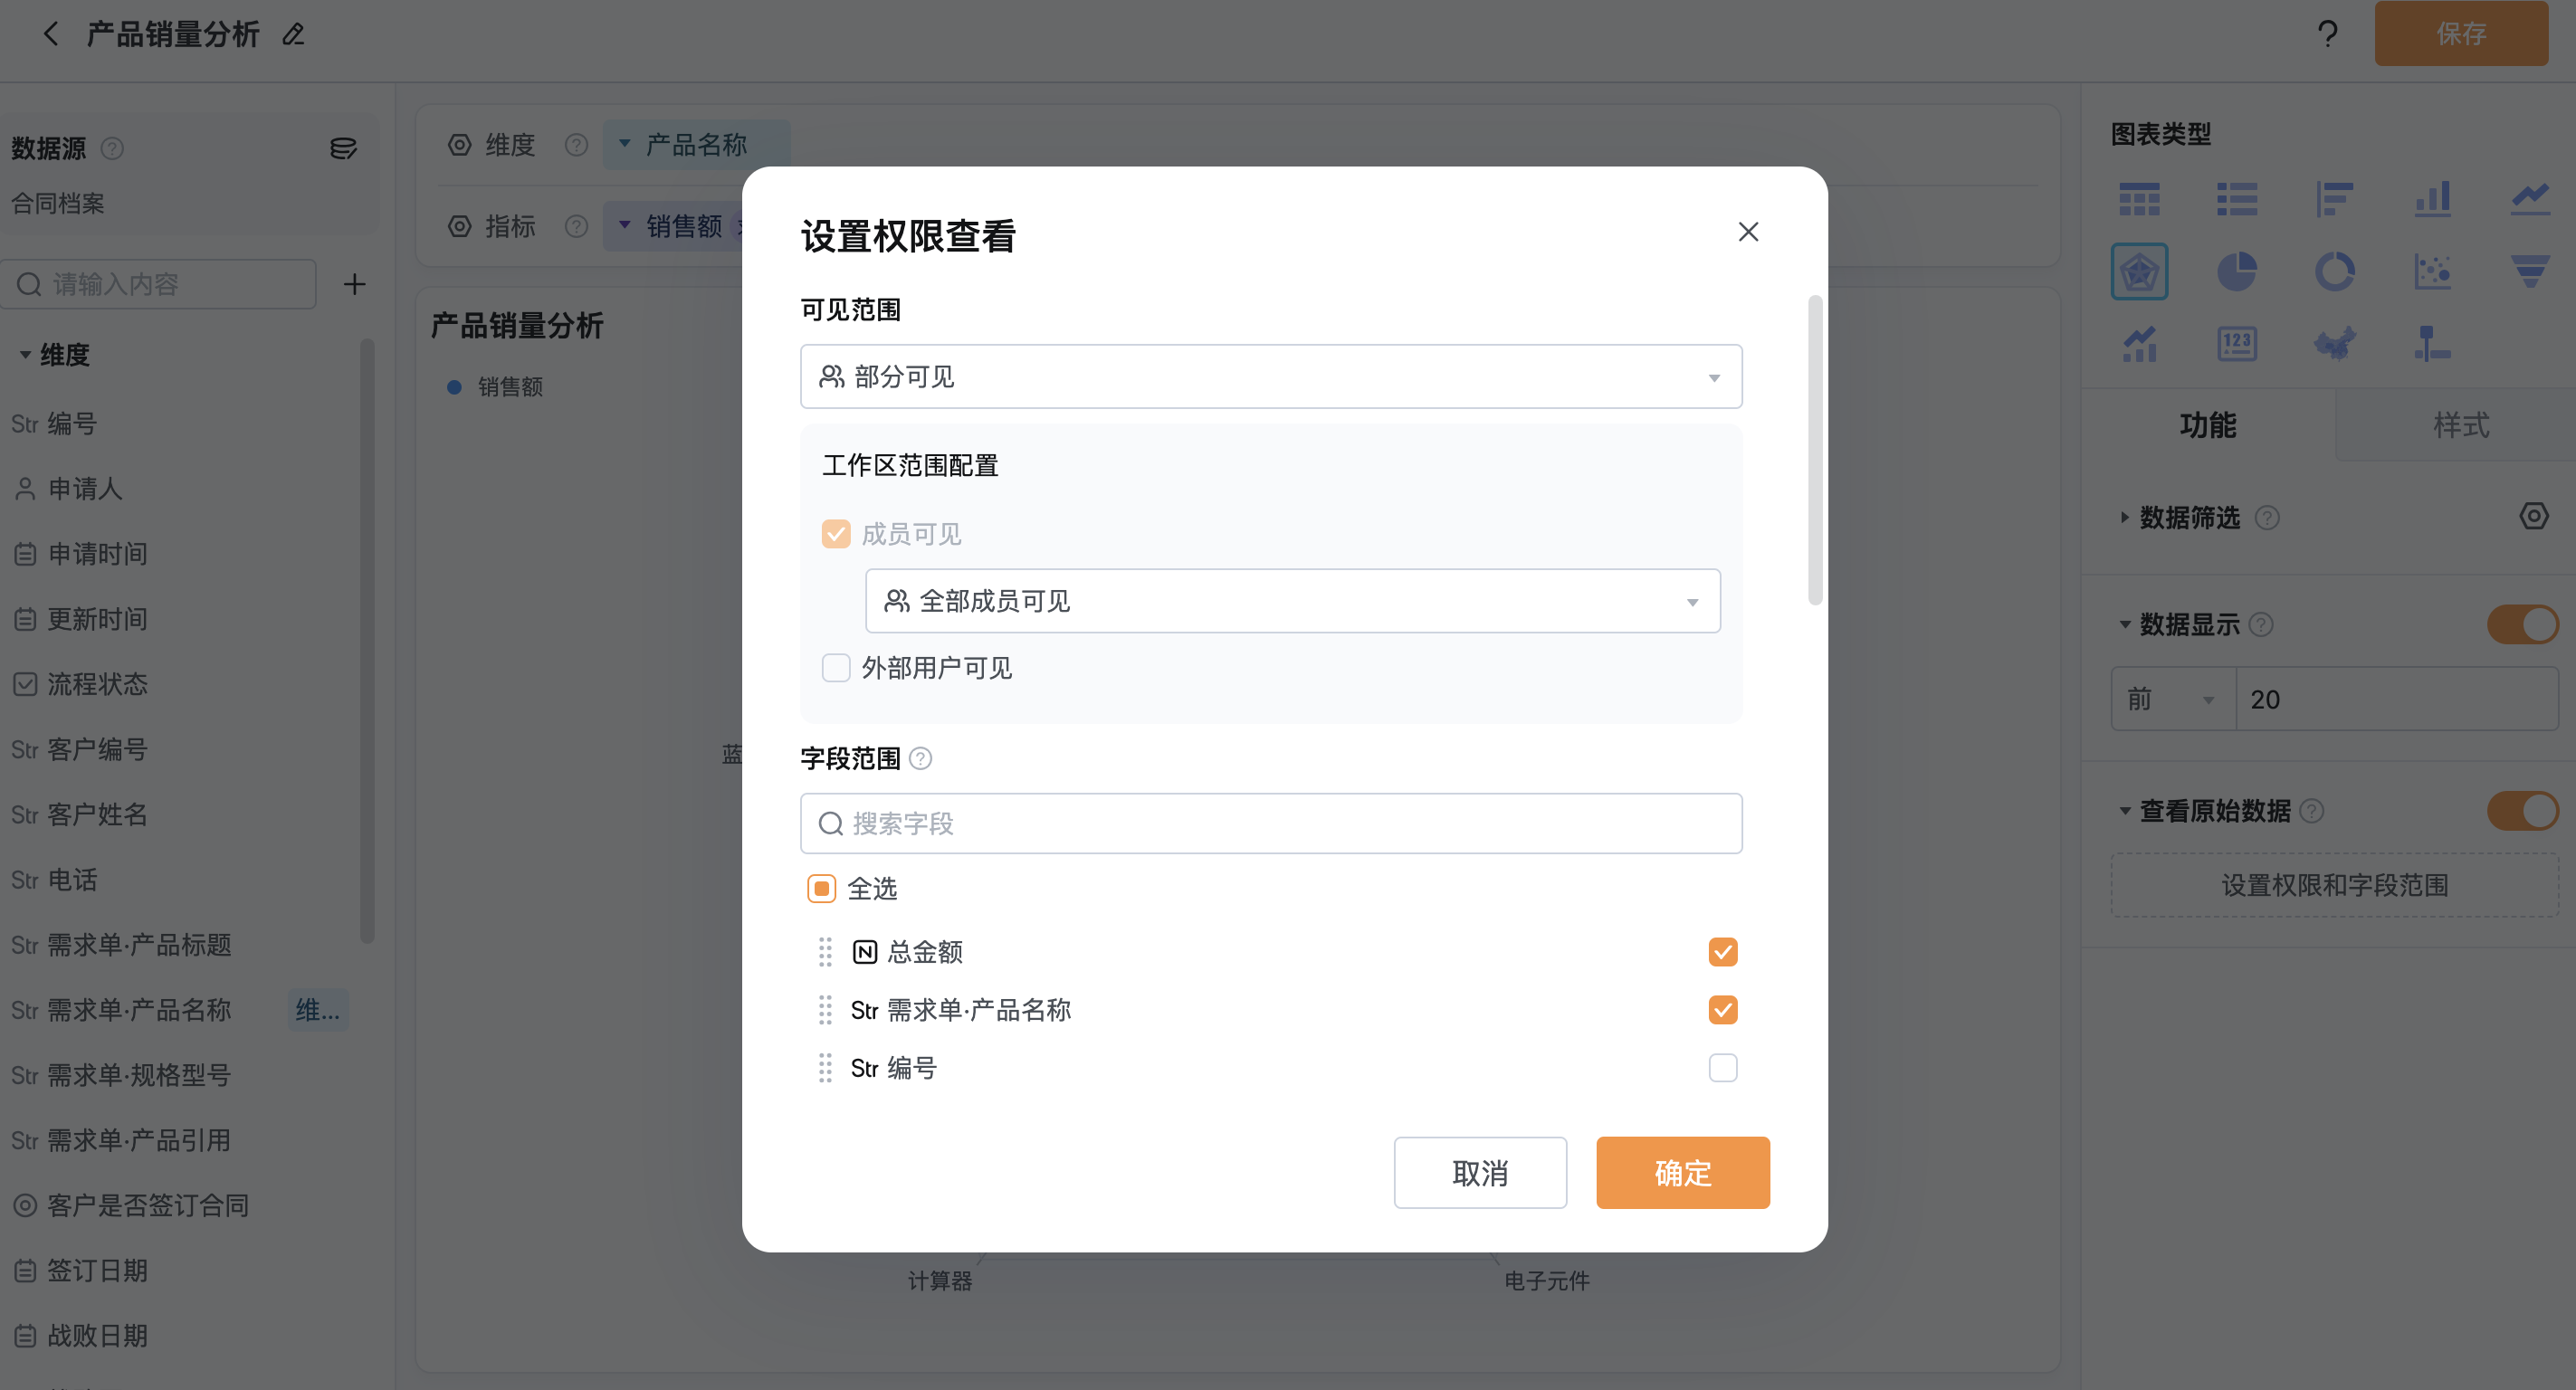Image resolution: width=2576 pixels, height=1390 pixels.
Task: Select the list chart type icon
Action: 2237,199
